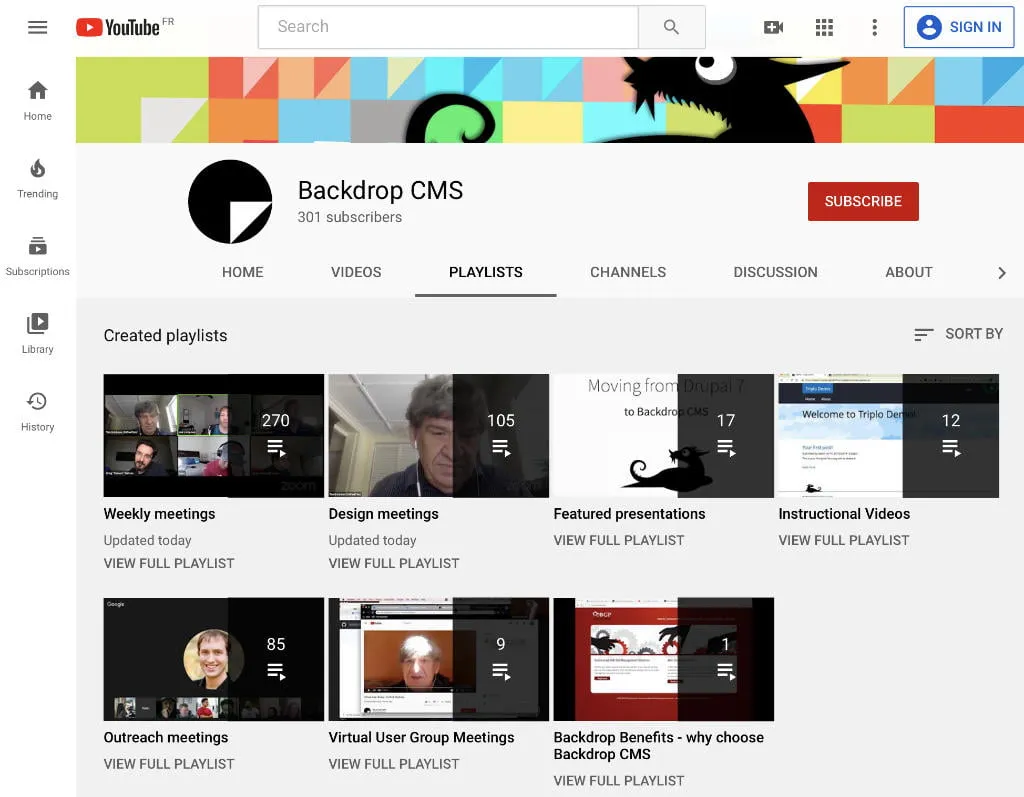Open Subscriptions in the sidebar
This screenshot has height=797, width=1024.
click(x=37, y=256)
